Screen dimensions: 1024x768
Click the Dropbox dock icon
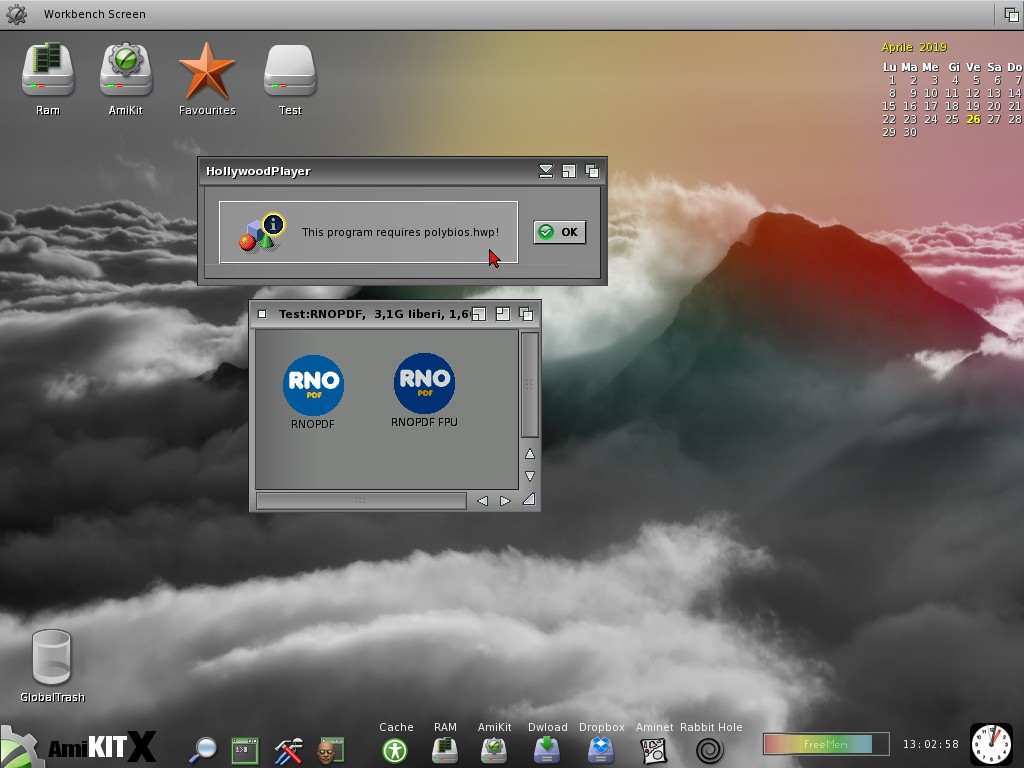click(601, 749)
